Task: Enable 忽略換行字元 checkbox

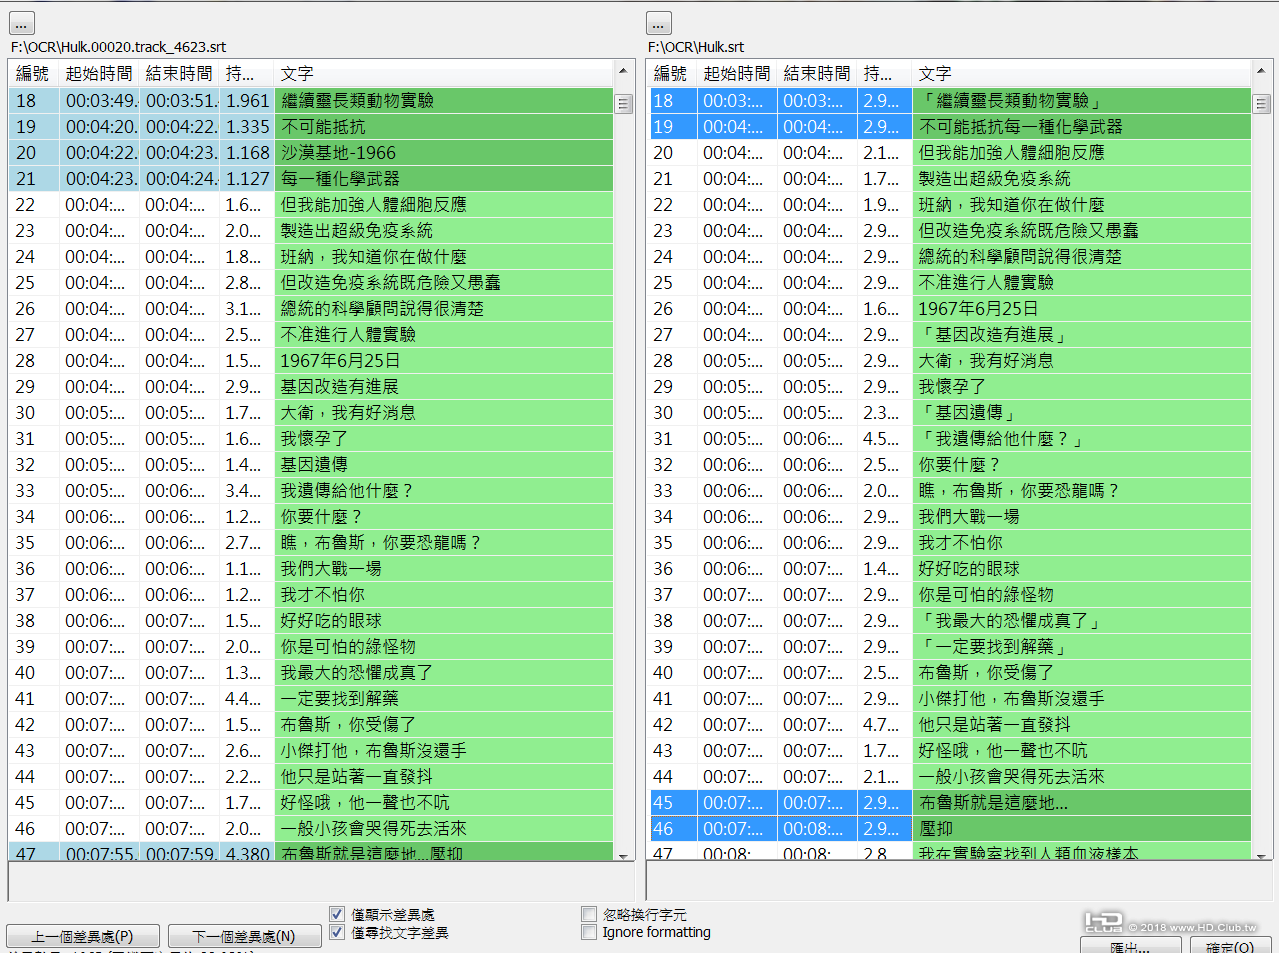Action: click(x=589, y=914)
